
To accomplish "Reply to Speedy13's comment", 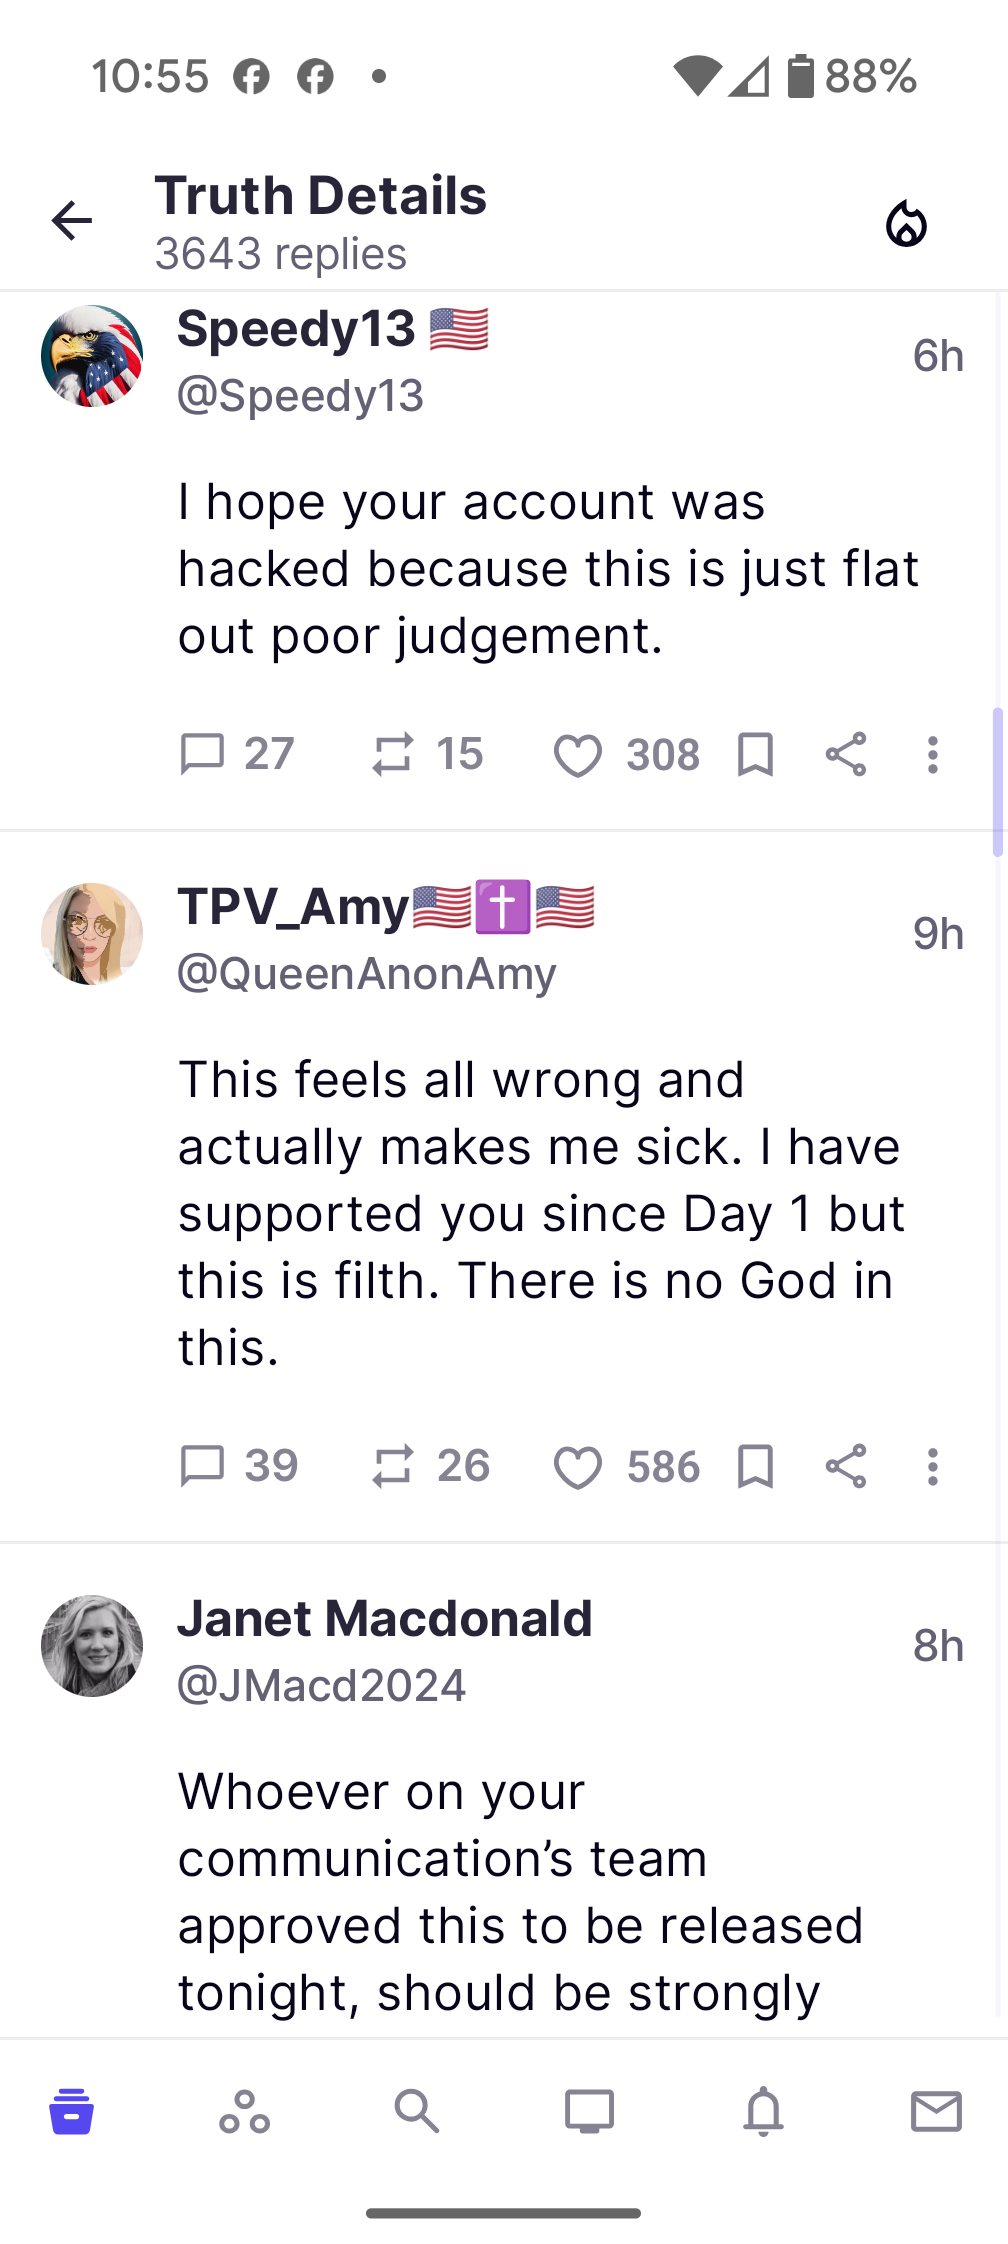I will [x=202, y=754].
